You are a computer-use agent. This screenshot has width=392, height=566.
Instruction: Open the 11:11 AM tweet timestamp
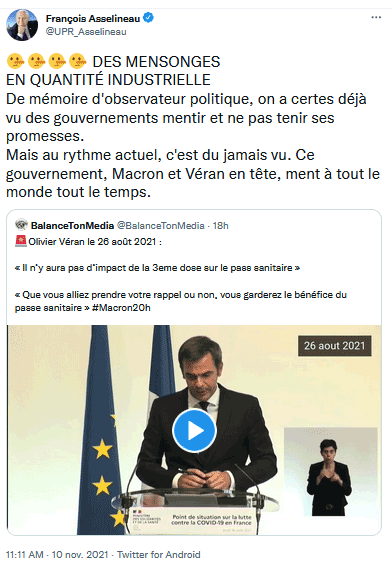click(25, 554)
